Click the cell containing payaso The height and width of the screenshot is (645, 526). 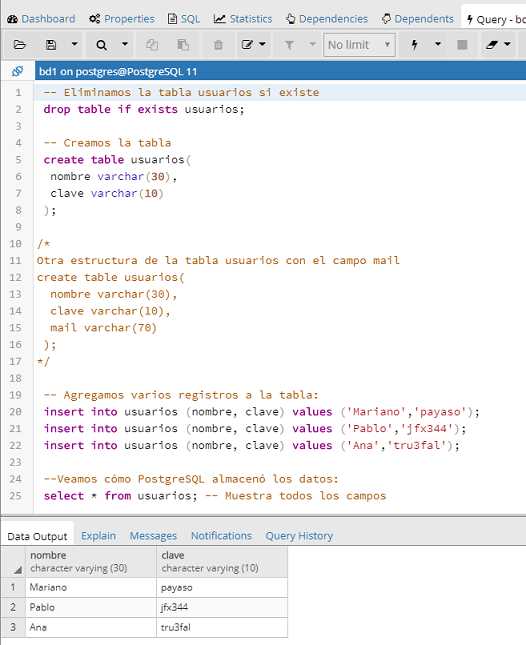point(222,587)
